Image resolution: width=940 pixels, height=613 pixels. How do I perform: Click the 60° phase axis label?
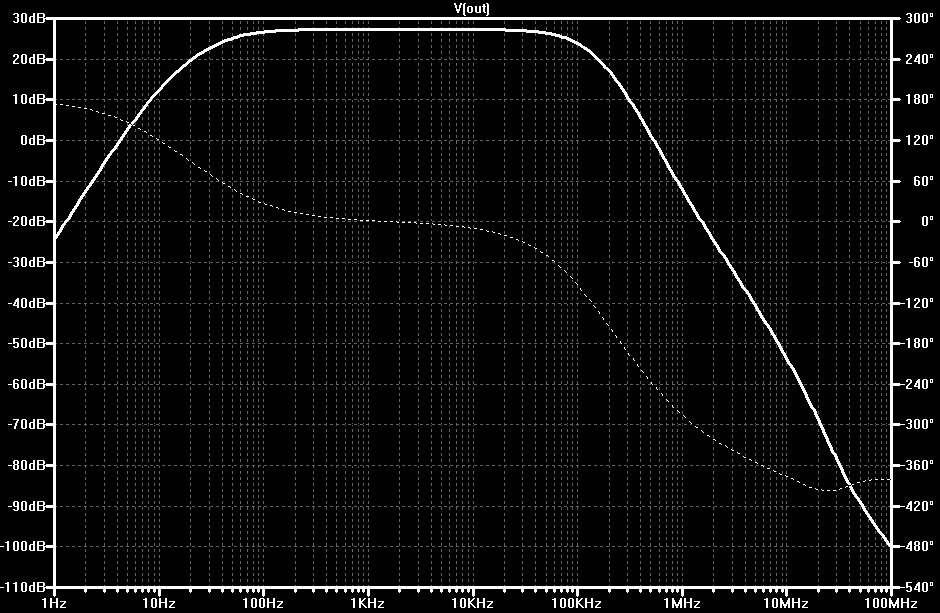(x=922, y=181)
